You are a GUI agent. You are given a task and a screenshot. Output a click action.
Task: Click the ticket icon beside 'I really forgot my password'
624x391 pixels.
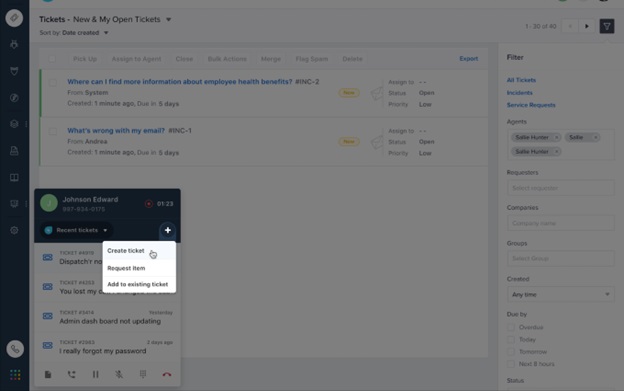point(48,346)
